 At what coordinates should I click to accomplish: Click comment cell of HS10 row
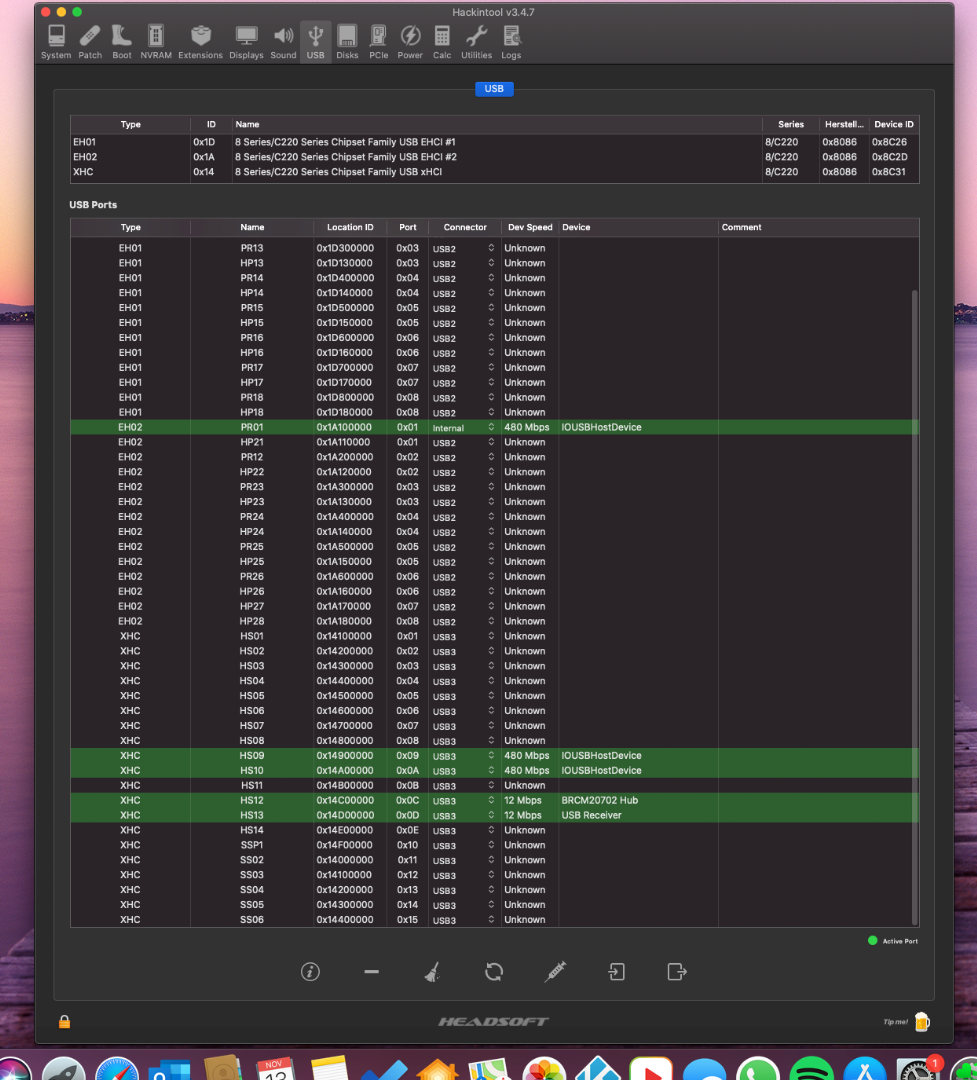[x=818, y=771]
